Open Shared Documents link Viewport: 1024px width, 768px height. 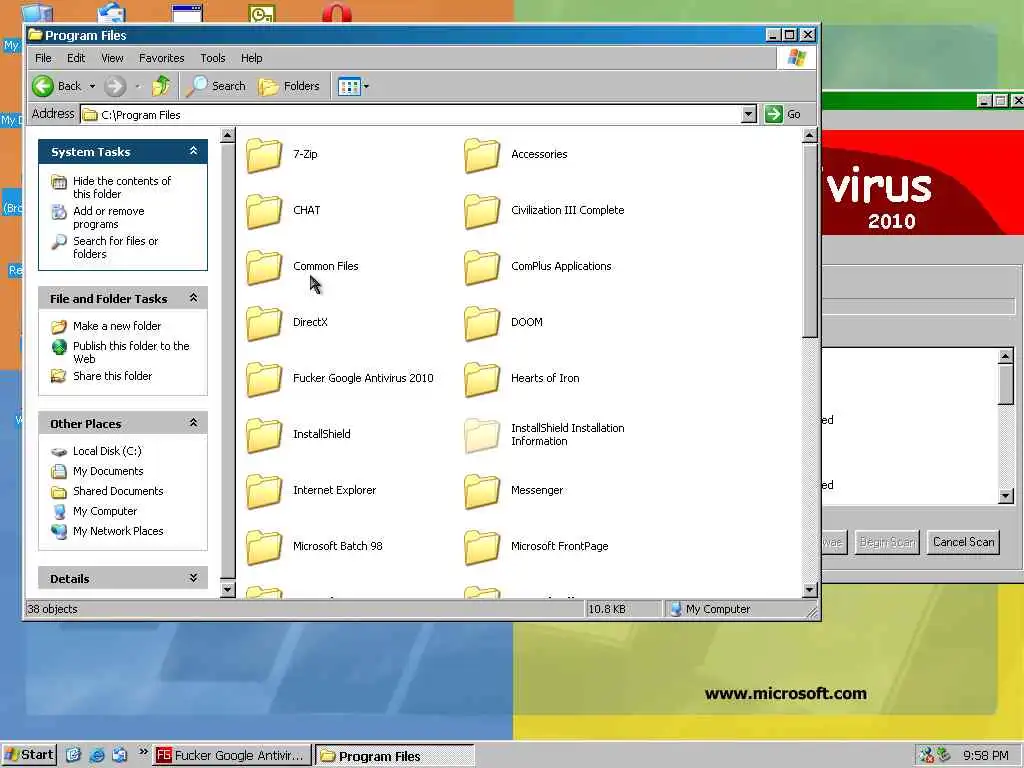tap(118, 491)
